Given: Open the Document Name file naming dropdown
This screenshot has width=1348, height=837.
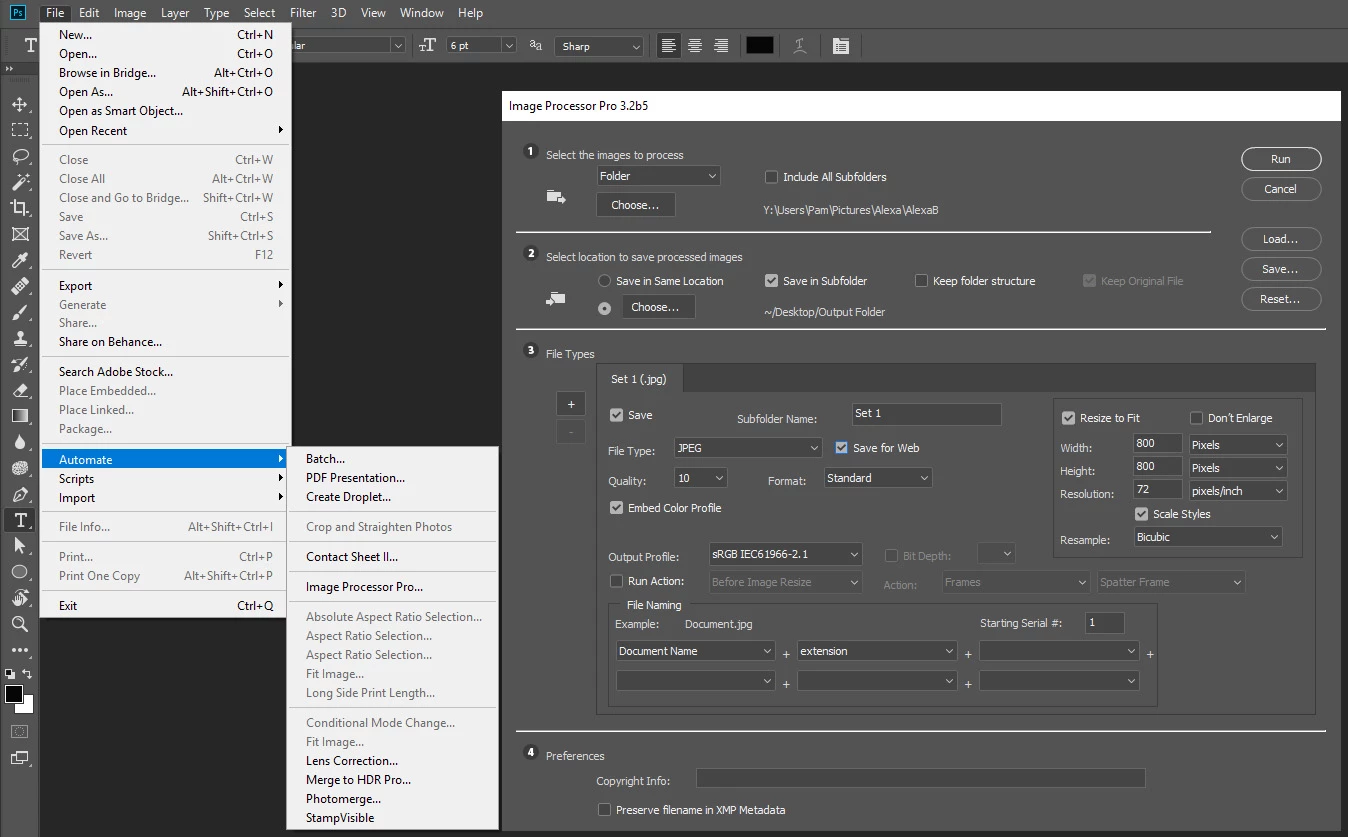Looking at the screenshot, I should pyautogui.click(x=696, y=651).
